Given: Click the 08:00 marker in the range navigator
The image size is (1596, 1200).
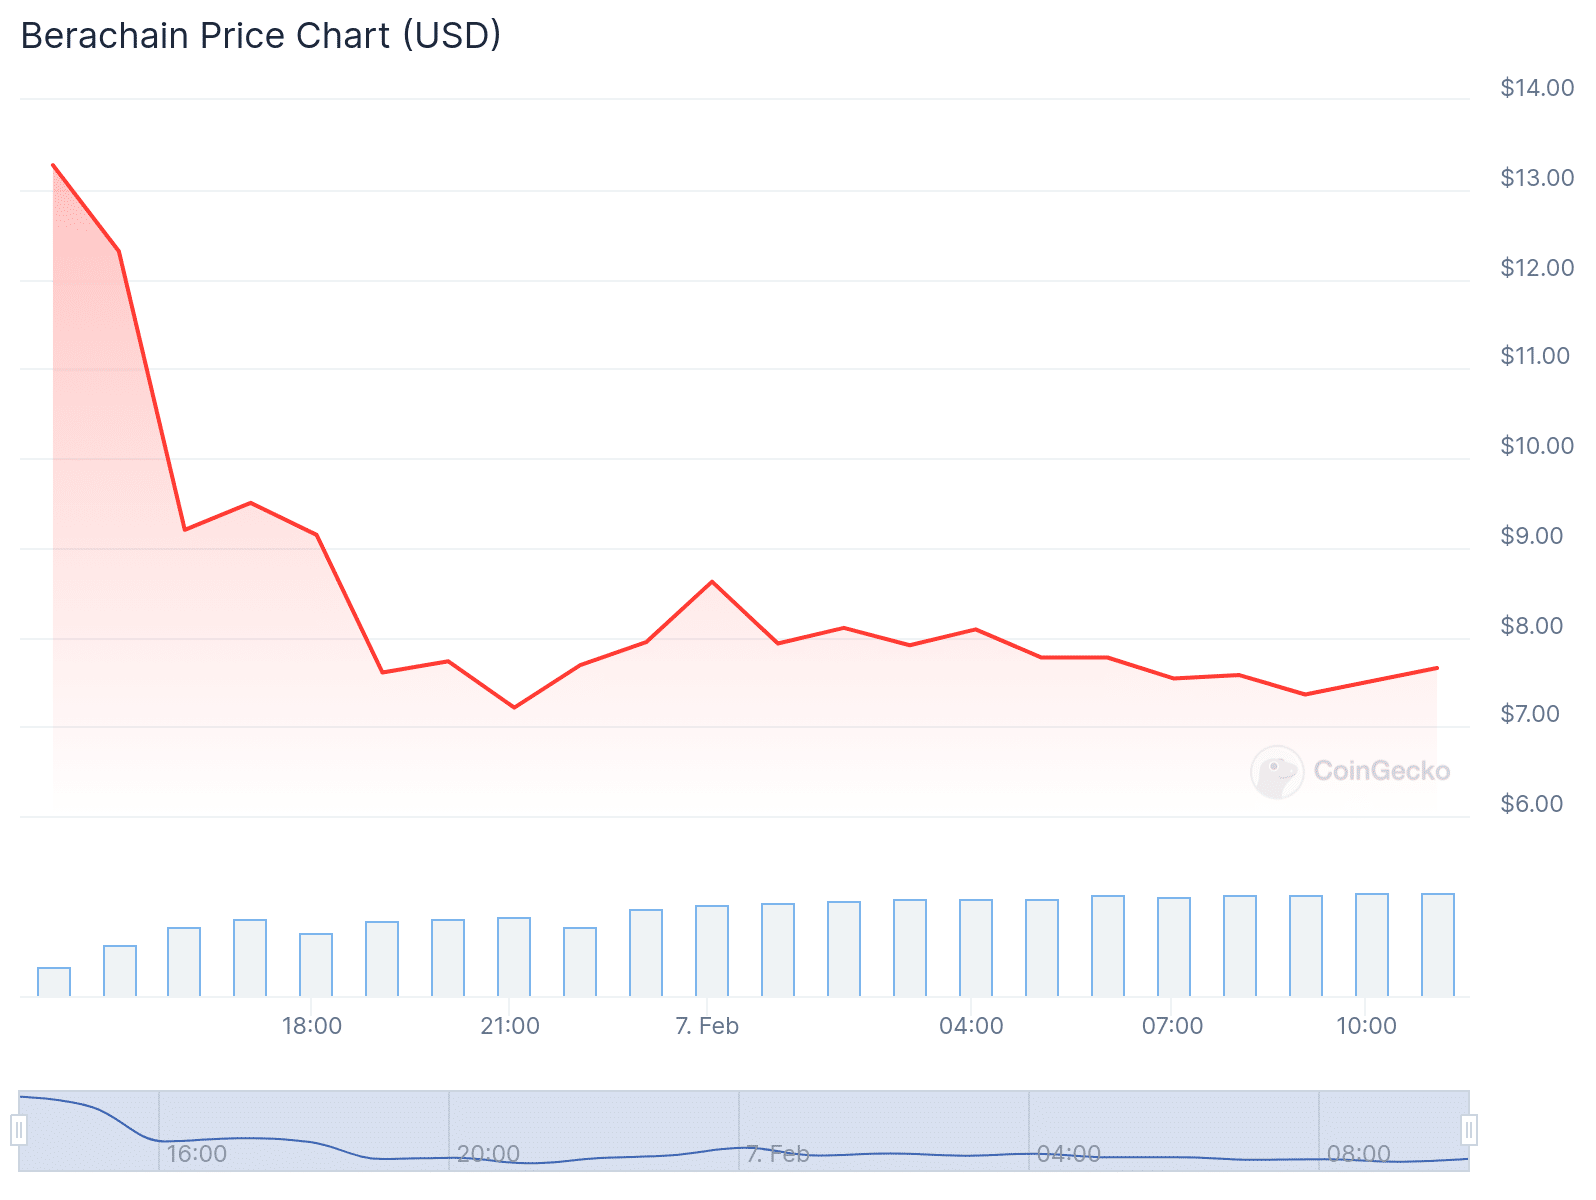Looking at the screenshot, I should (x=1358, y=1154).
